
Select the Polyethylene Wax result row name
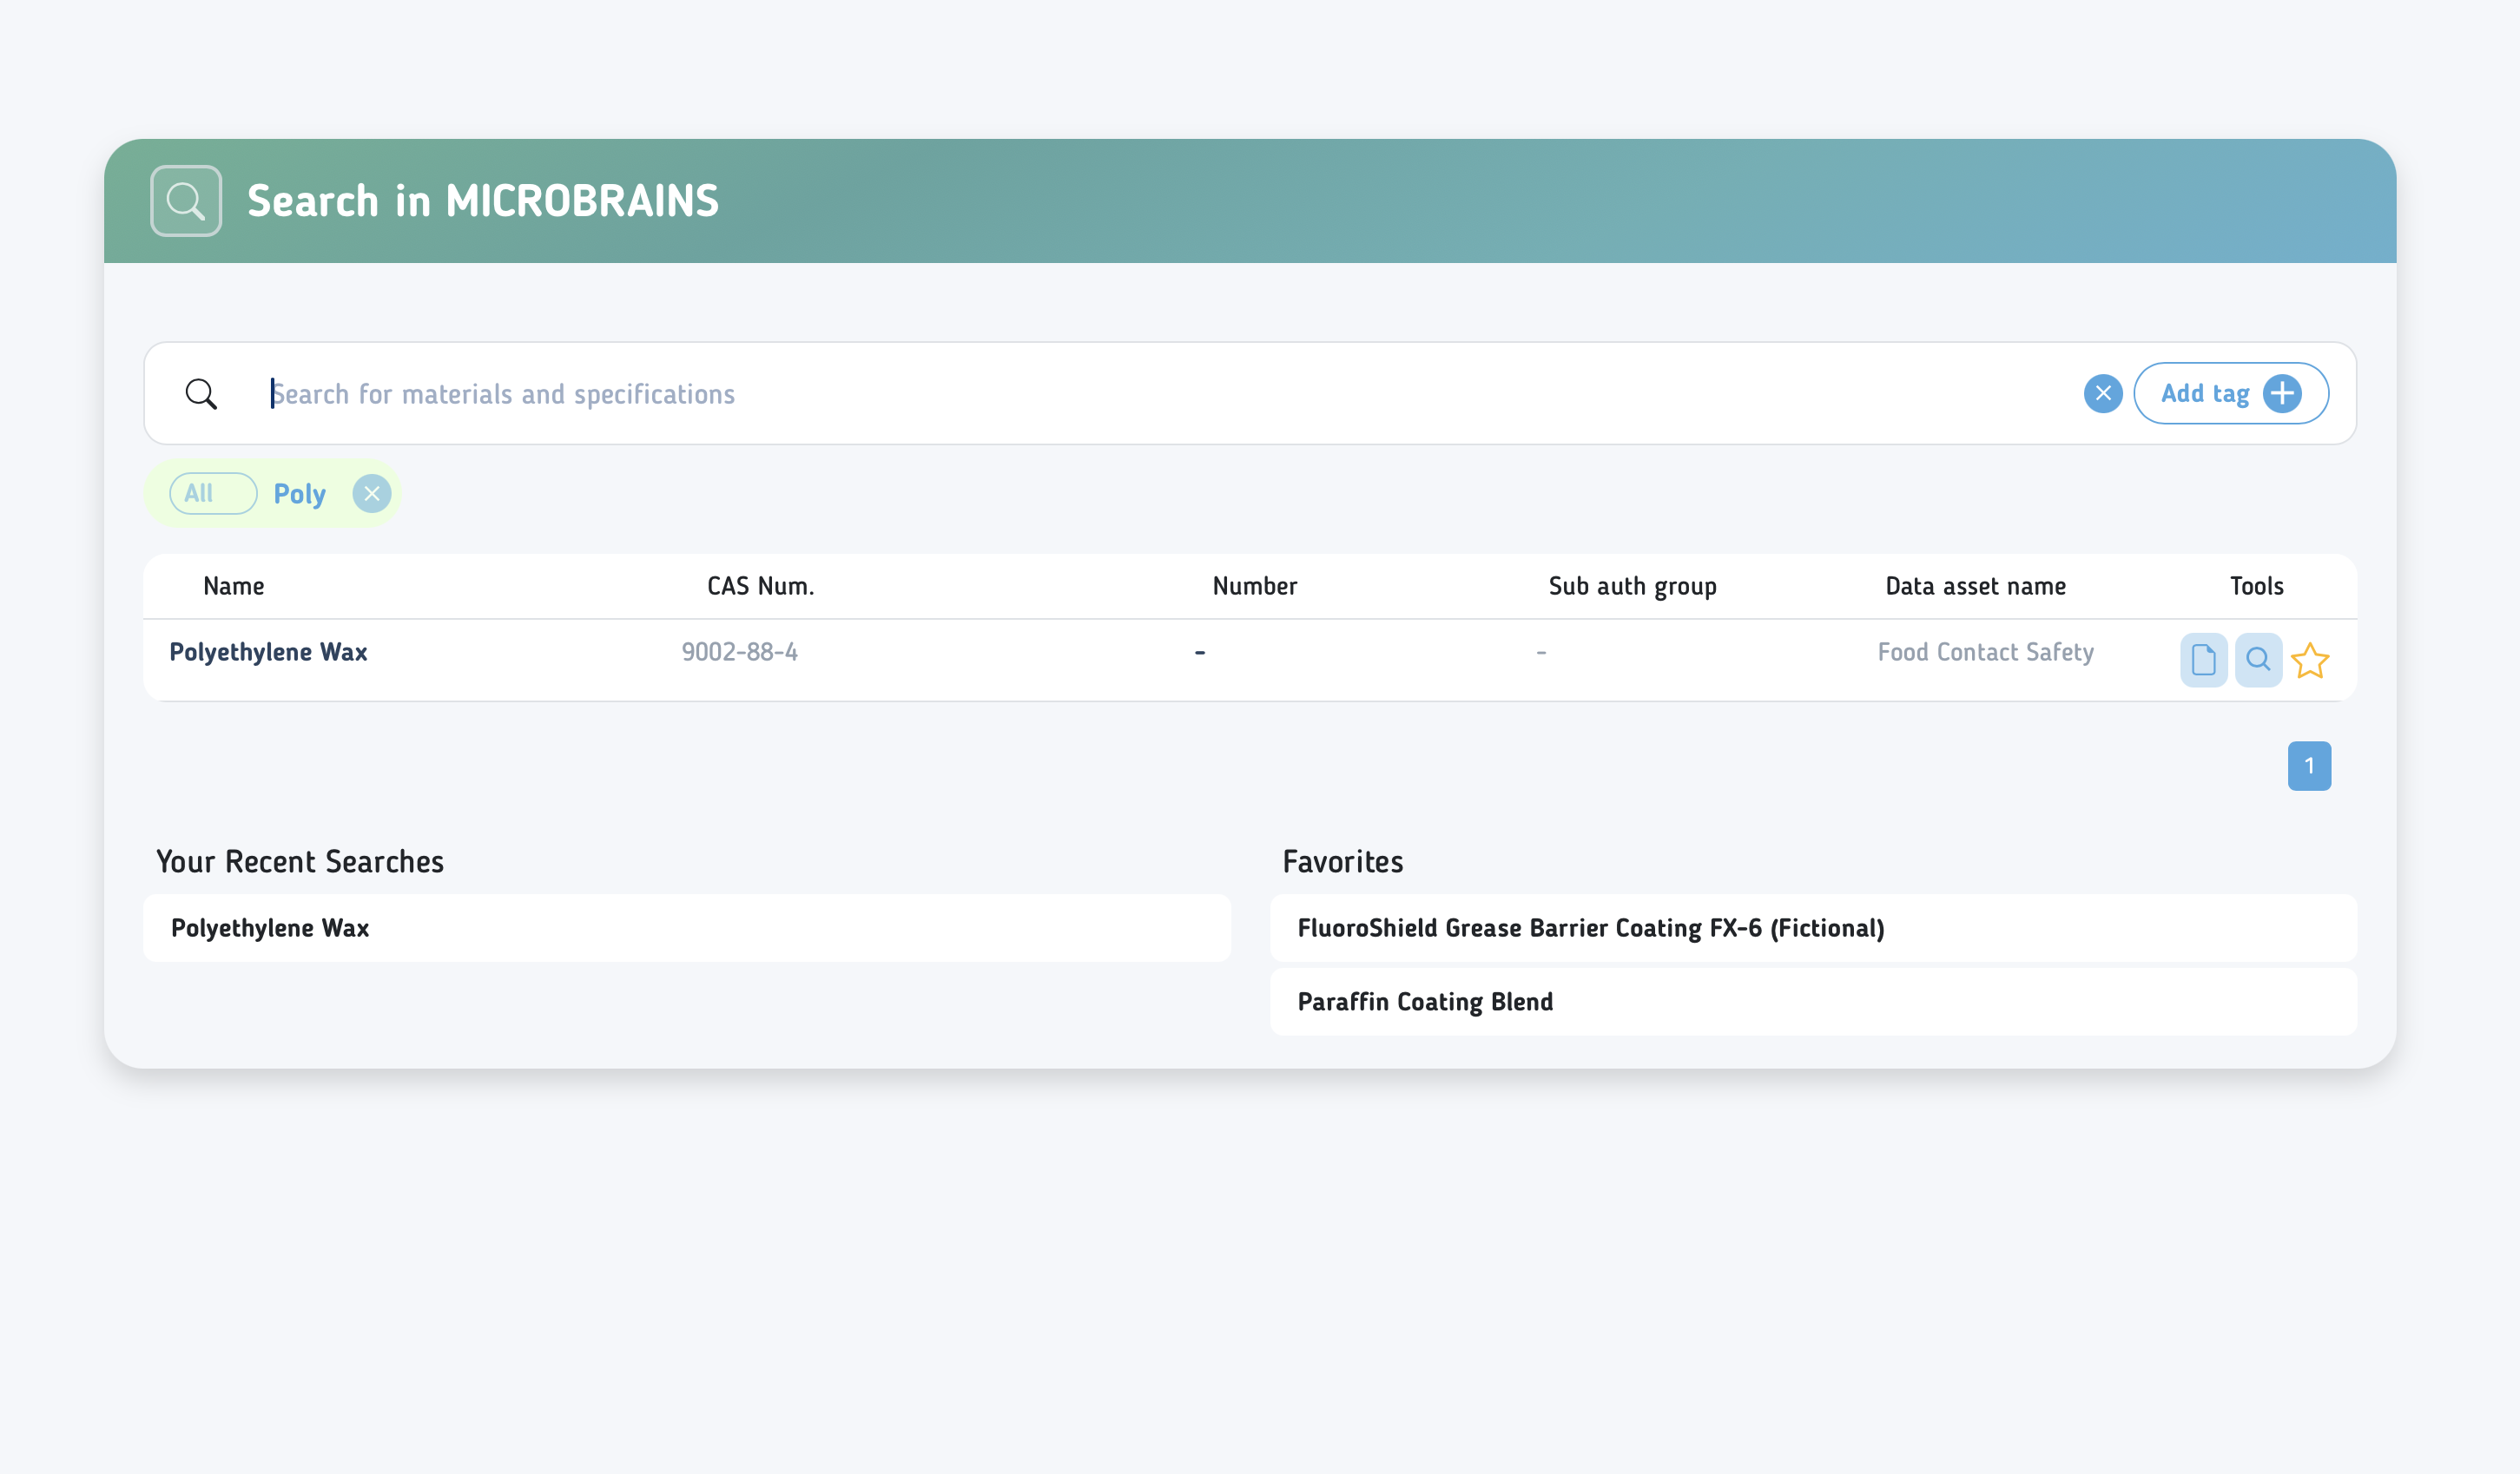pos(269,652)
